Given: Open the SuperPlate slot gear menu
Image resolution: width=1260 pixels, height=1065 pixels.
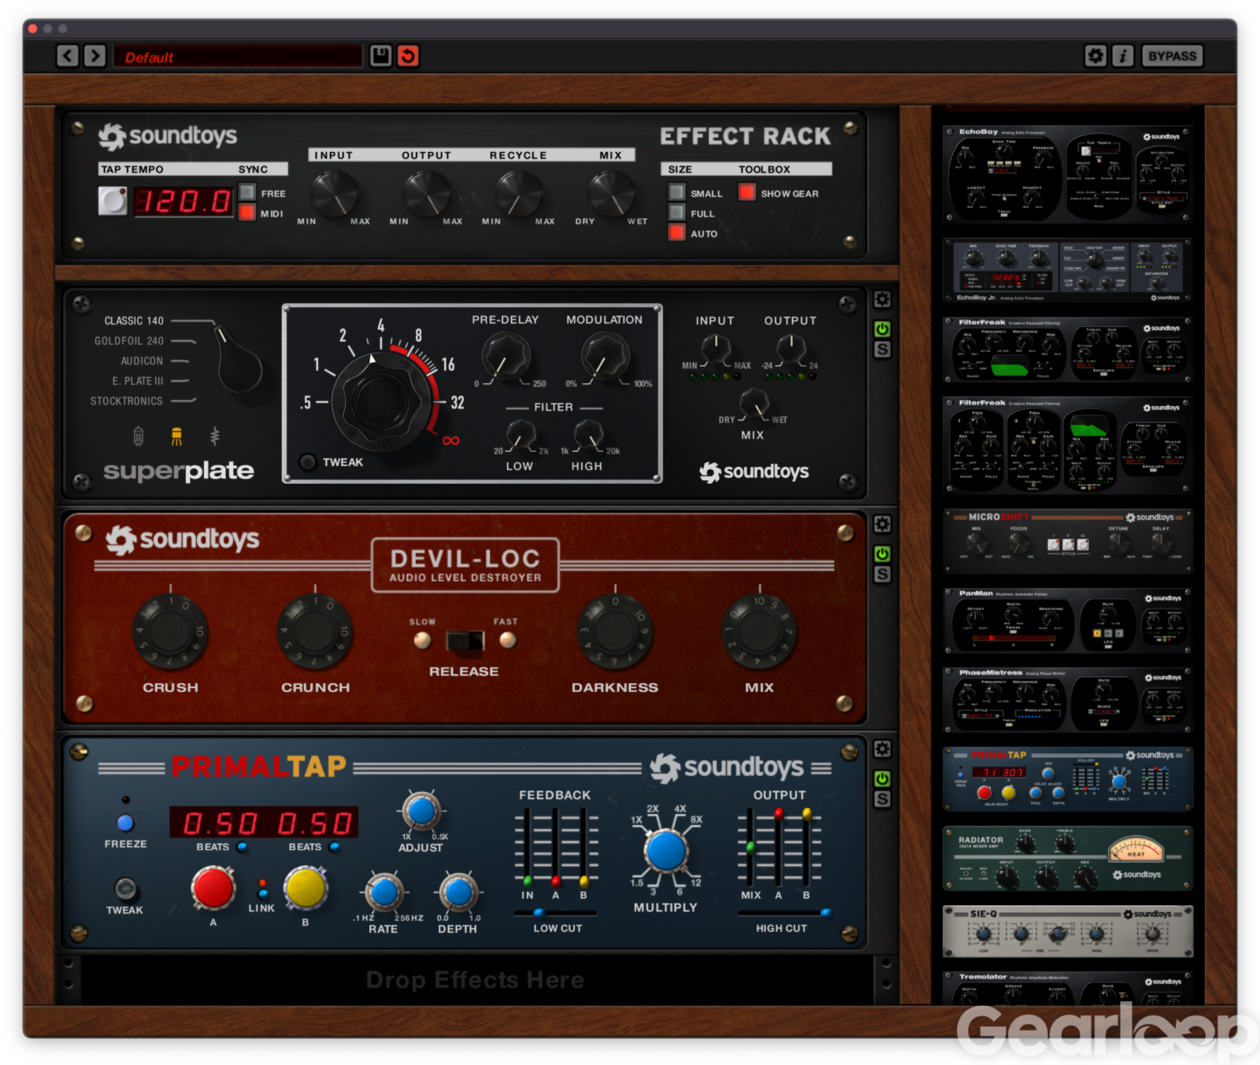Looking at the screenshot, I should (x=882, y=300).
